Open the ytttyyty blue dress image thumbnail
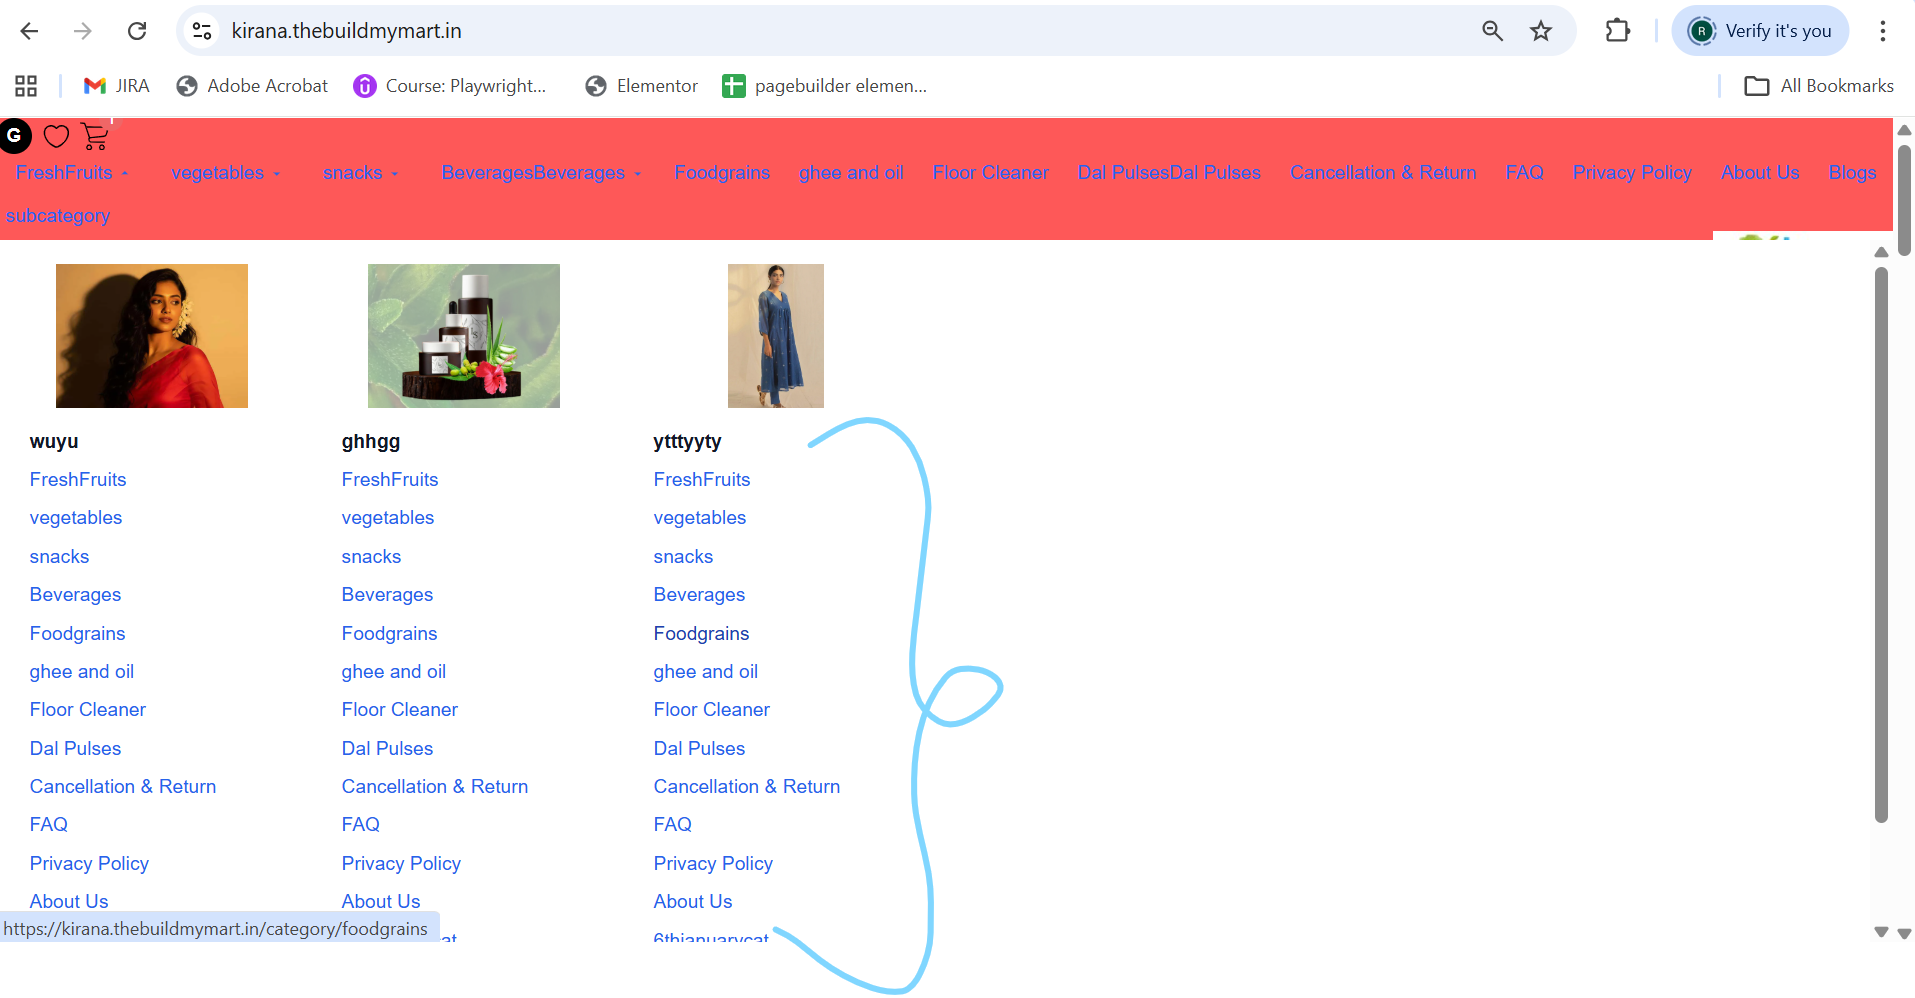Viewport: 1915px width, 998px height. [776, 336]
